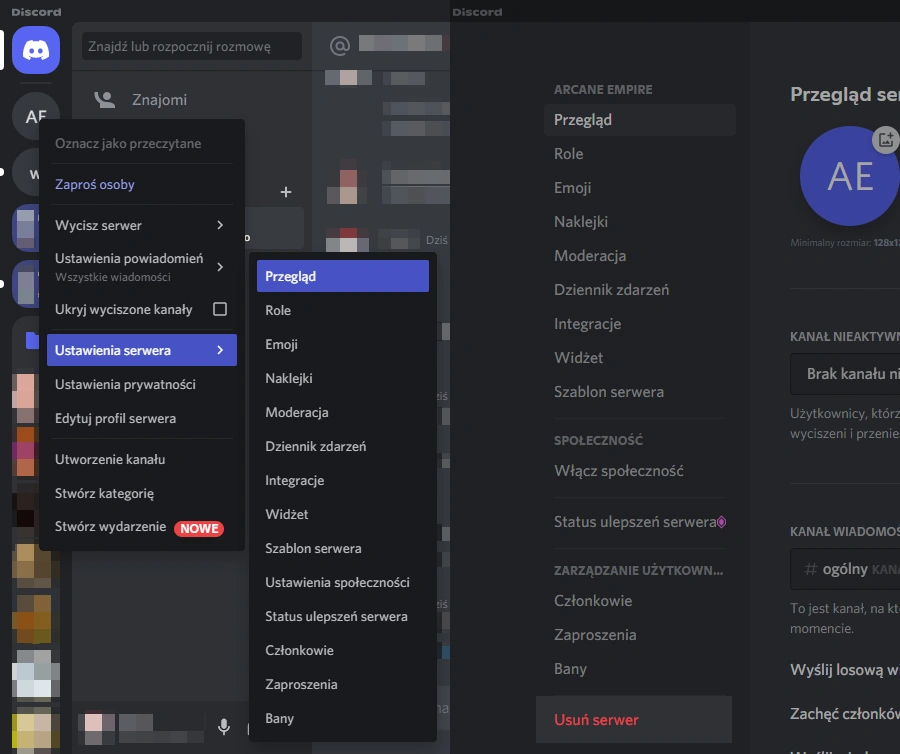This screenshot has width=900, height=754.
Task: Open 'Zaproszenia' in the settings sidebar
Action: tap(639, 635)
